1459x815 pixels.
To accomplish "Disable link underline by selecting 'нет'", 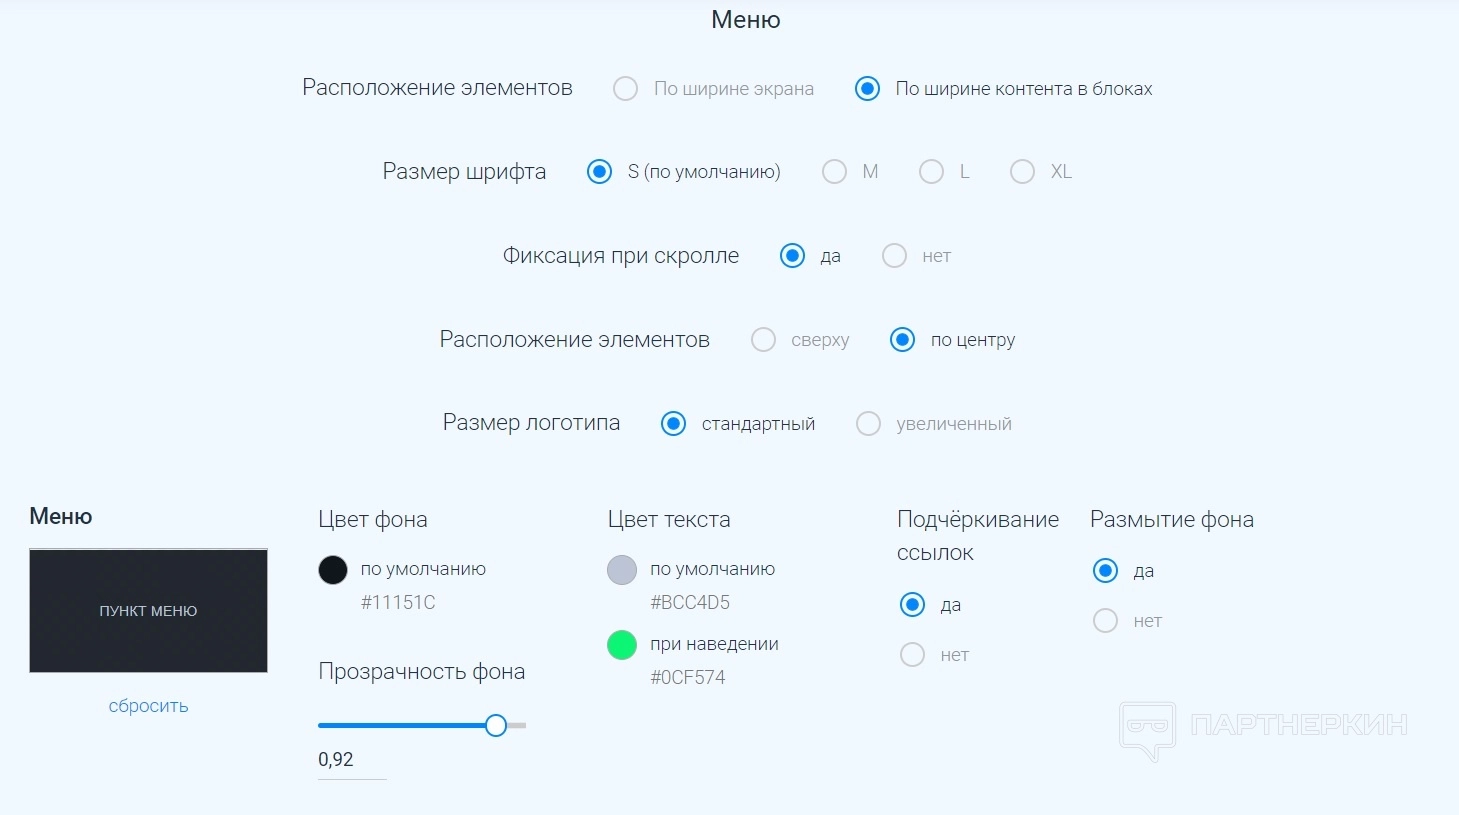I will [913, 655].
